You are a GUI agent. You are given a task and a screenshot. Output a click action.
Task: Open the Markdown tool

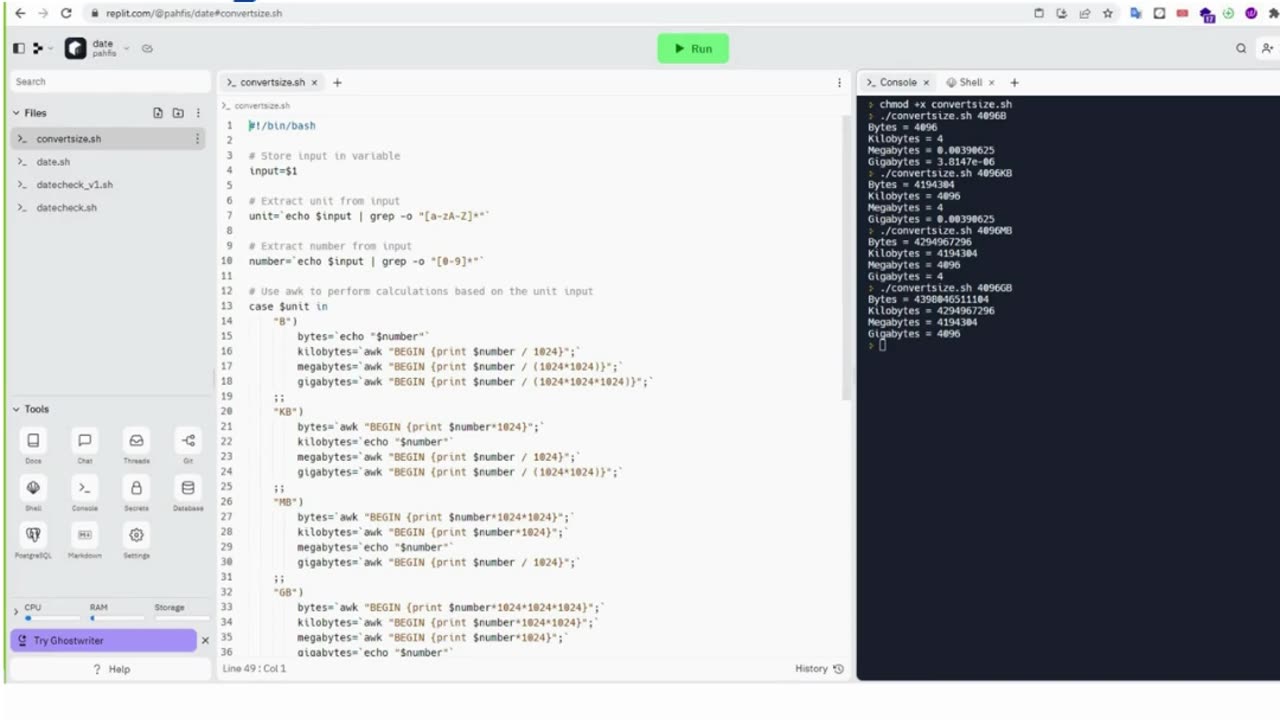[85, 540]
